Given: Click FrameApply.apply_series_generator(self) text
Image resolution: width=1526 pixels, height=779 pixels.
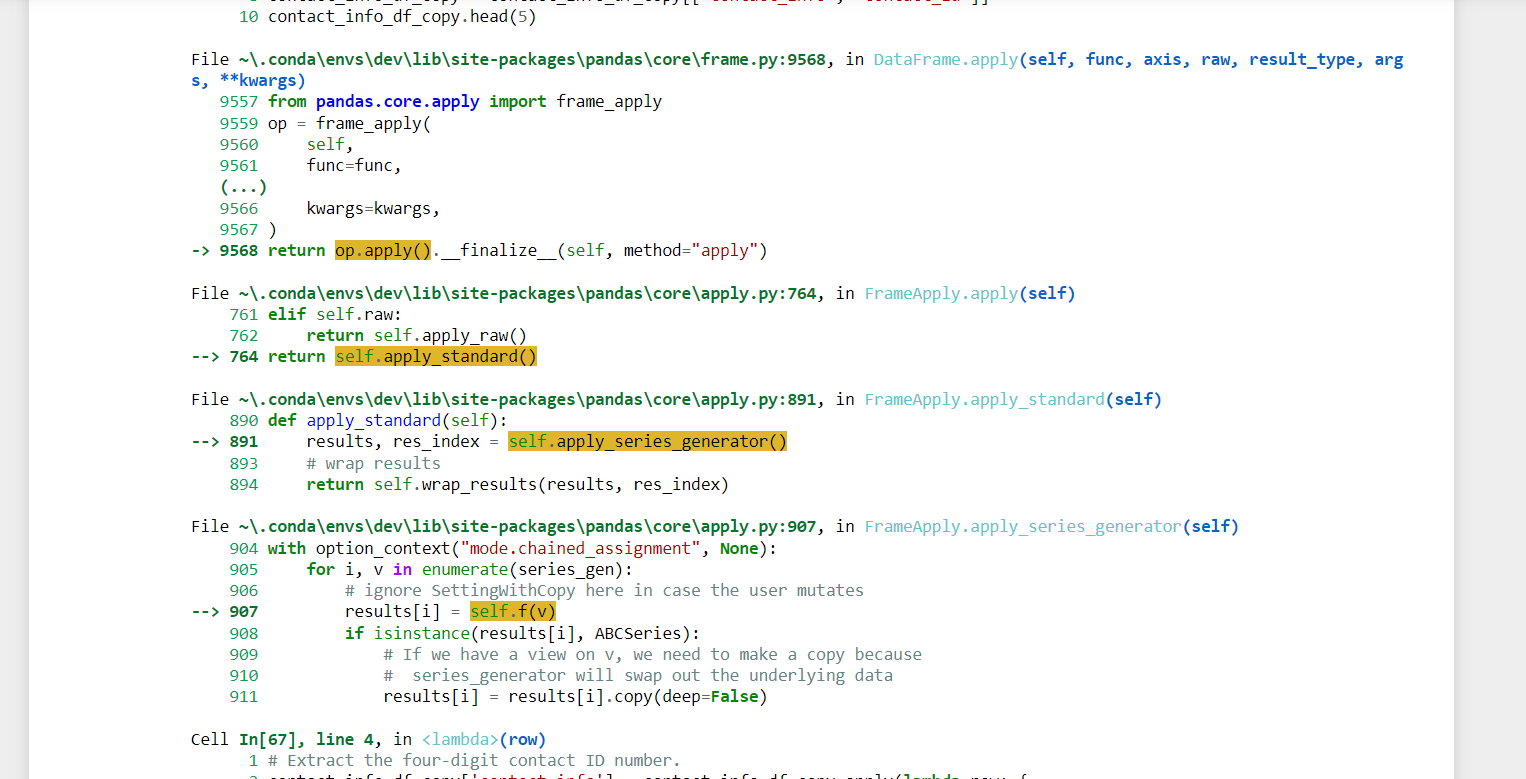Looking at the screenshot, I should [x=1050, y=526].
